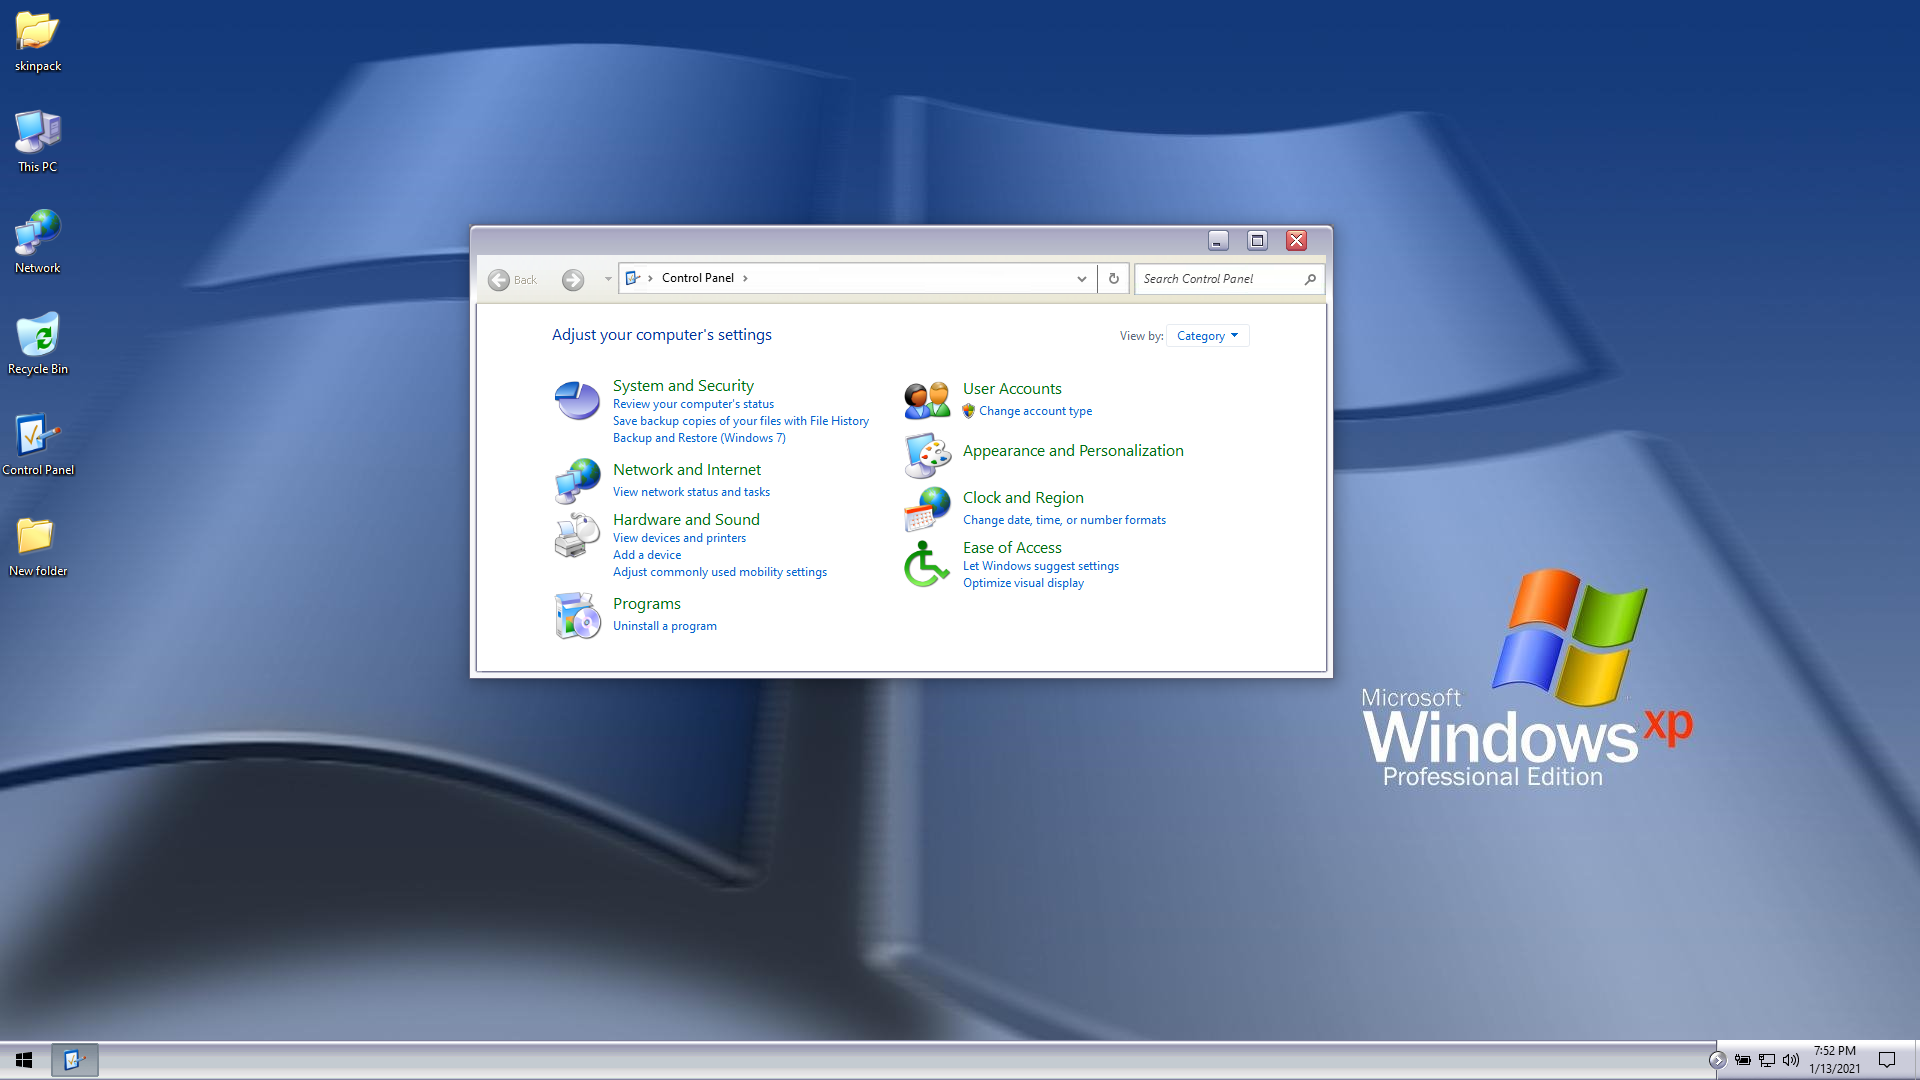Click the Appearance and Personalization palette icon

(x=927, y=455)
